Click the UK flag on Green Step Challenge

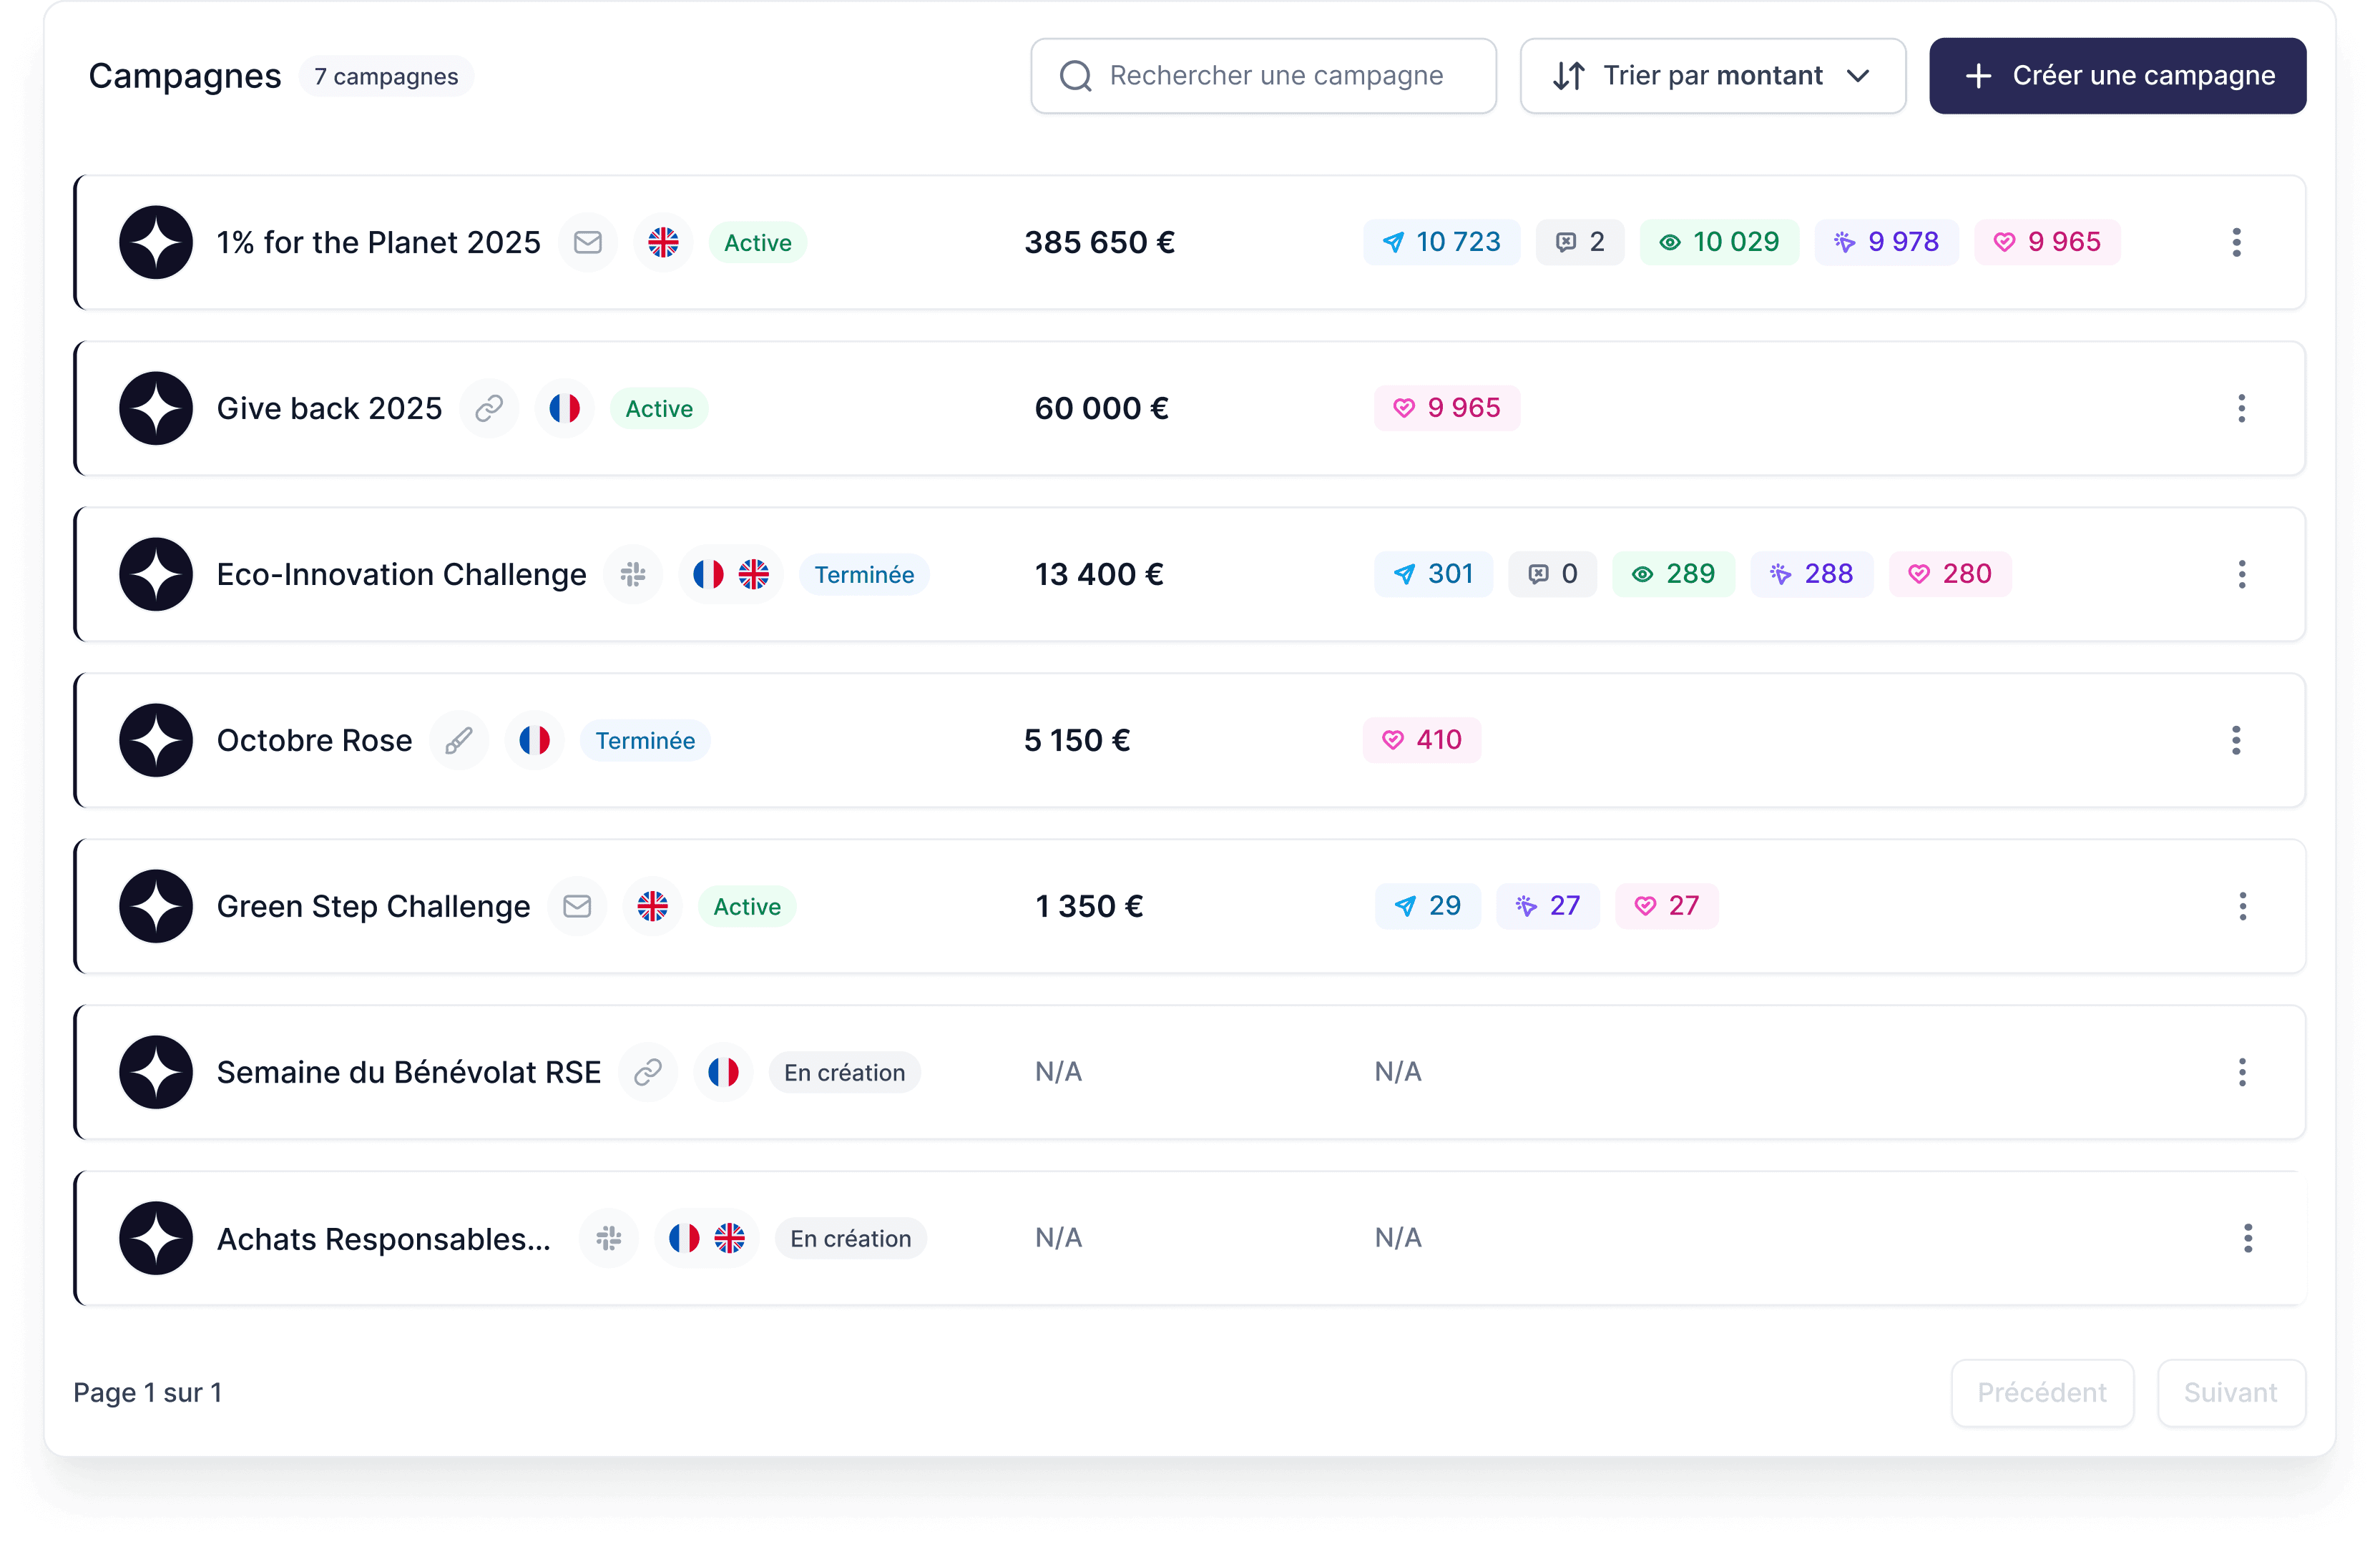pyautogui.click(x=652, y=906)
